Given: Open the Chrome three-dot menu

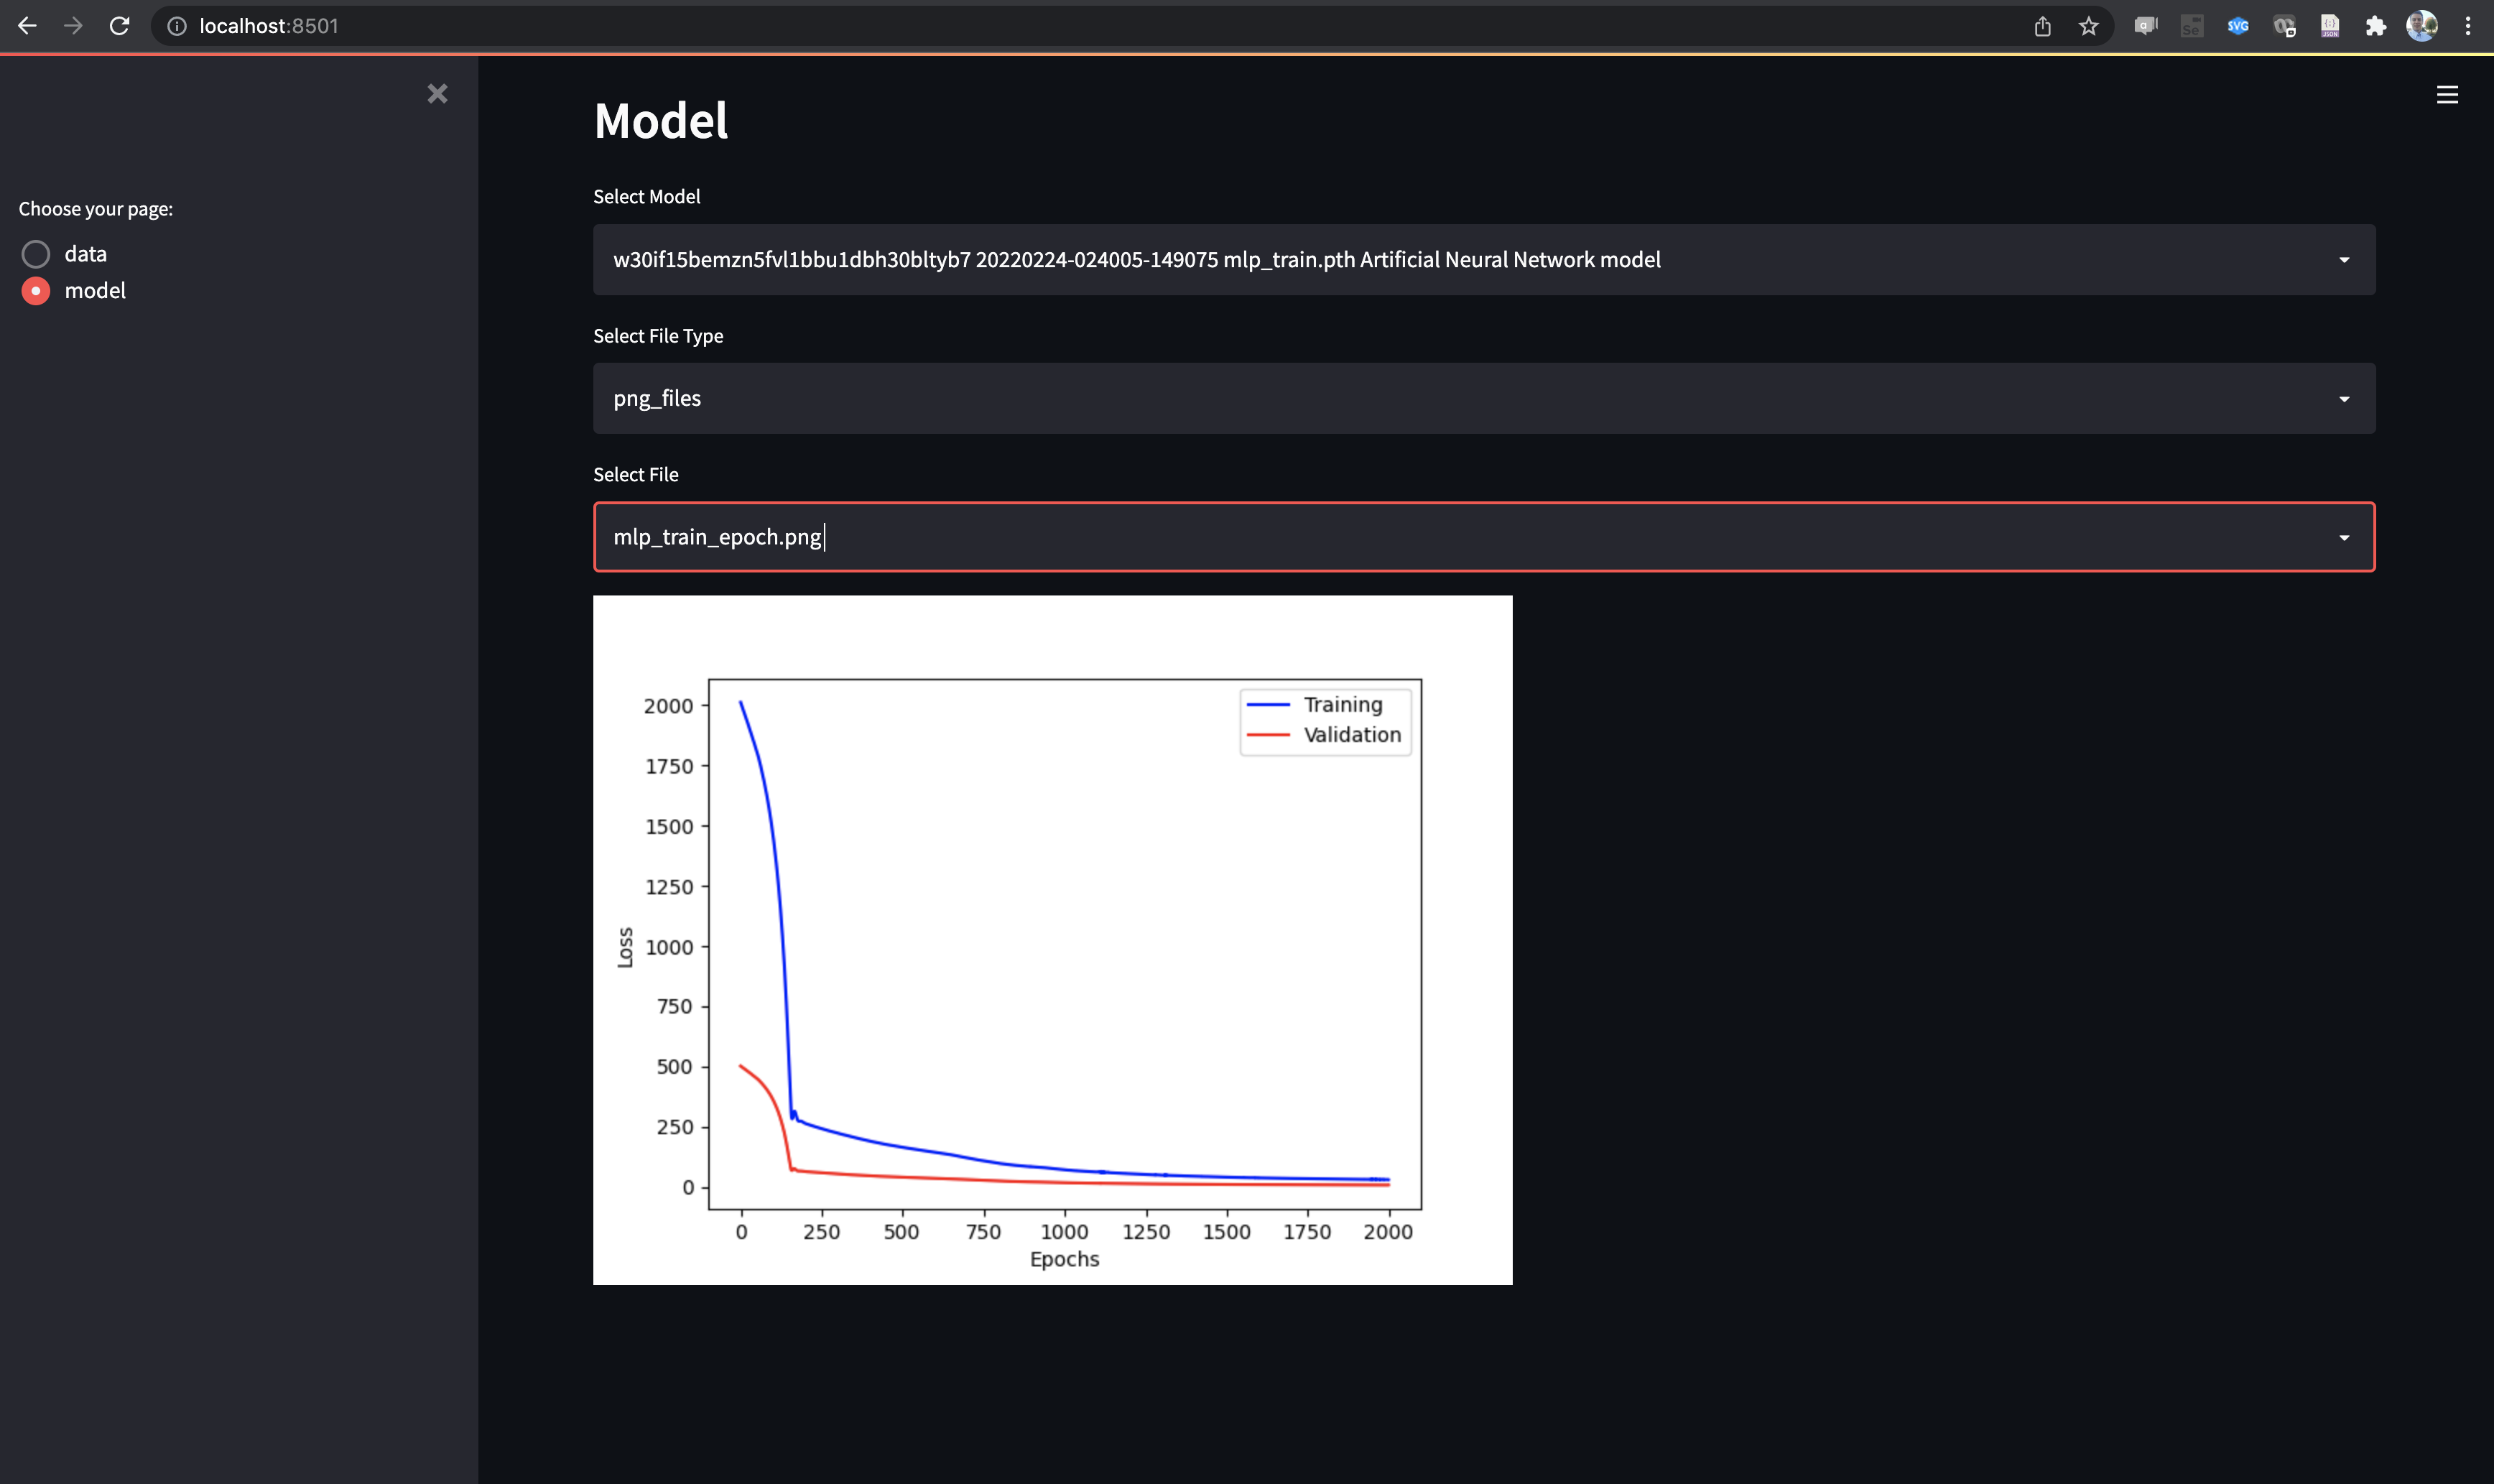Looking at the screenshot, I should point(2468,27).
